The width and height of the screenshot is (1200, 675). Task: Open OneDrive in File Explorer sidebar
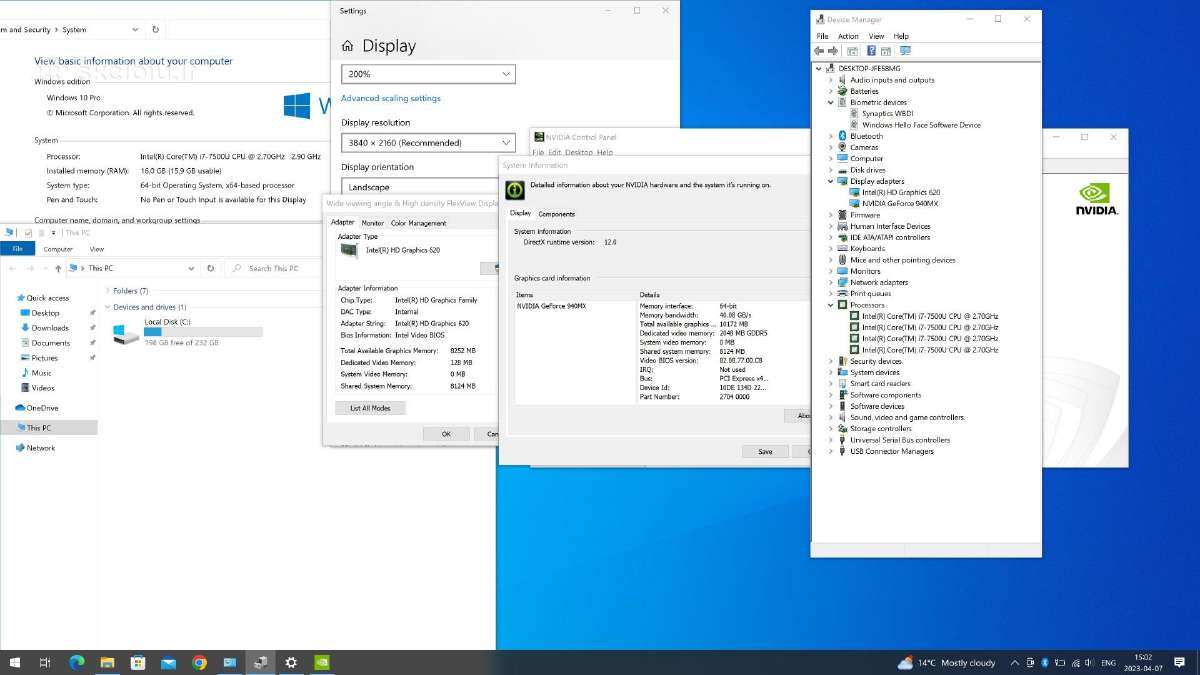36,408
